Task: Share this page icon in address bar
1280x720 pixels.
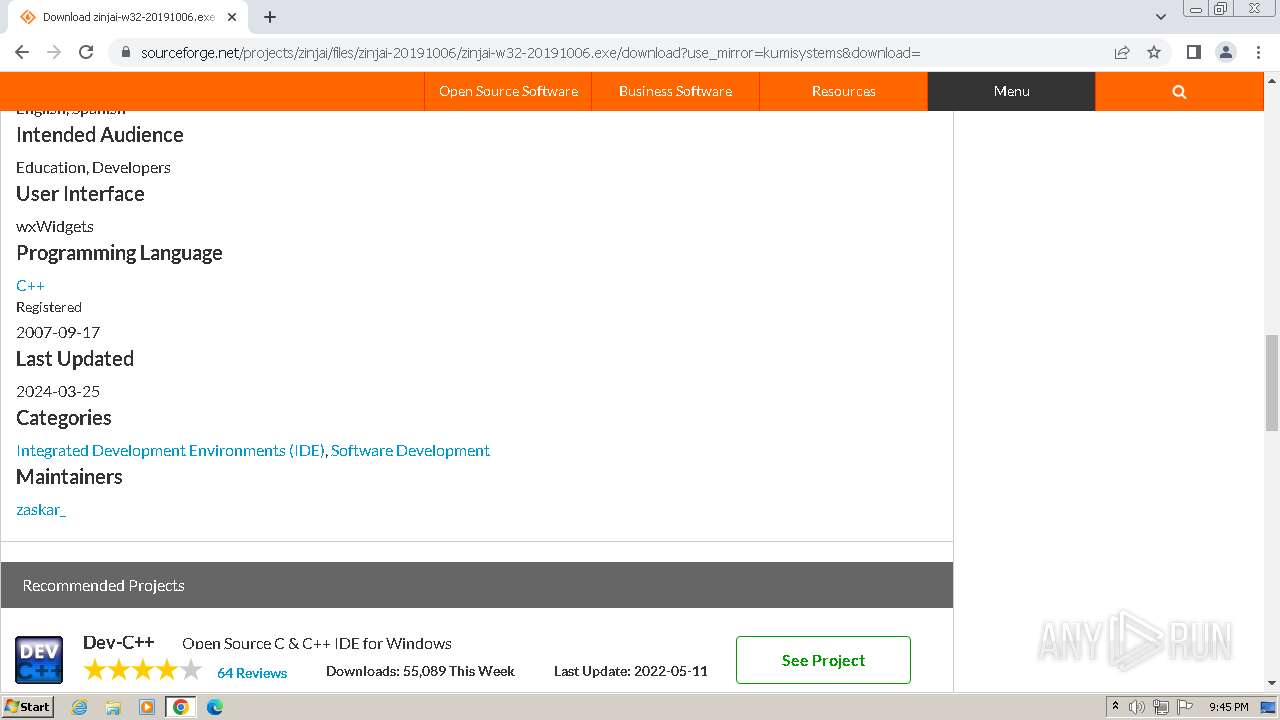Action: pos(1122,52)
